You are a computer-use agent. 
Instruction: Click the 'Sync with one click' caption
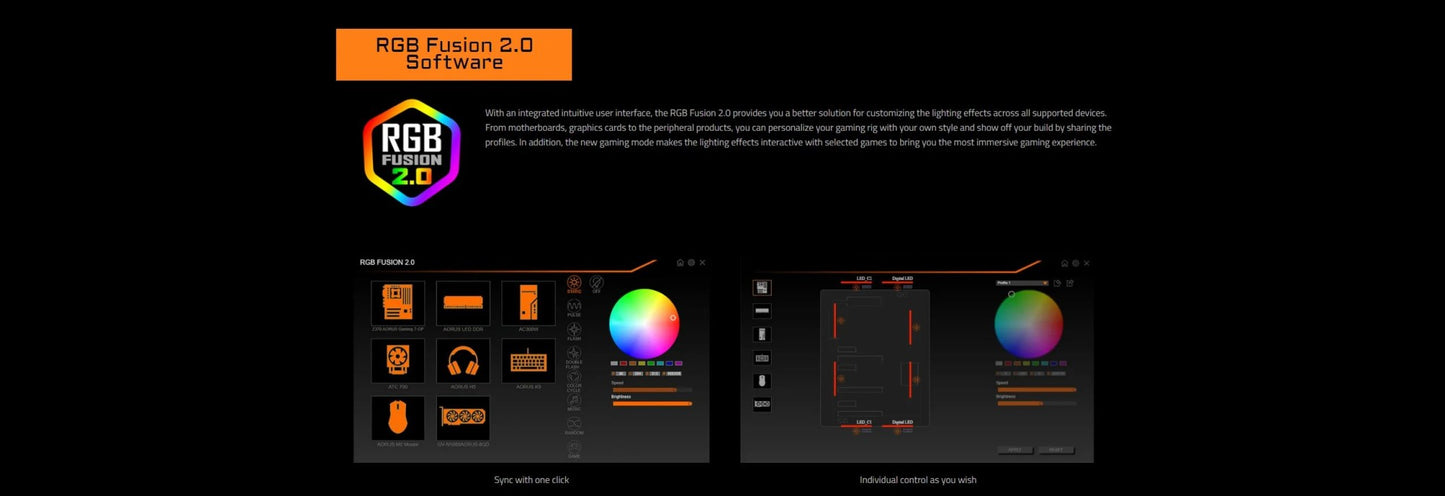coord(532,480)
